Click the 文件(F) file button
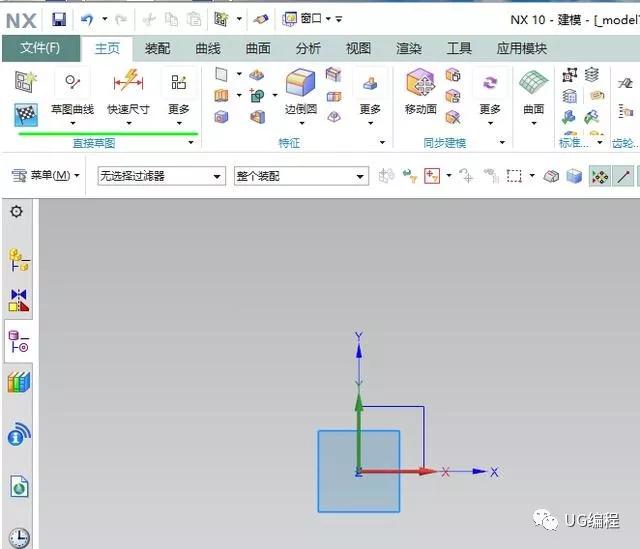This screenshot has width=640, height=549. tap(40, 48)
